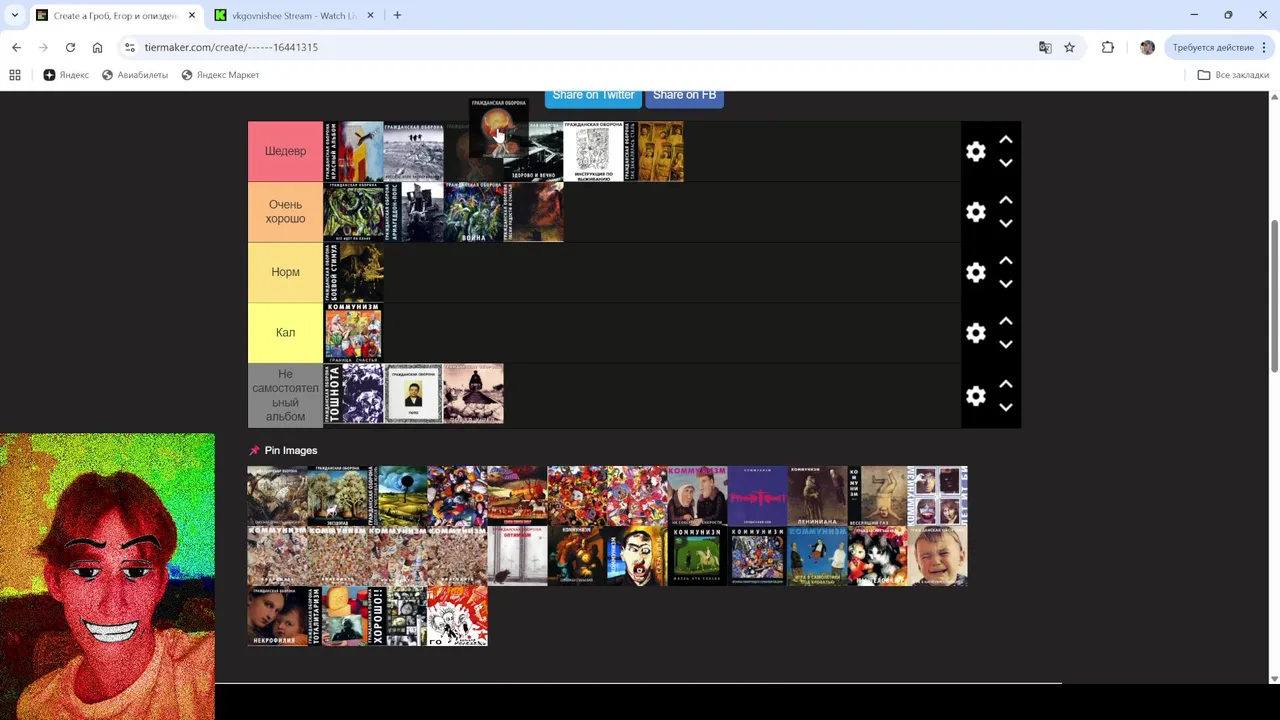Open settings gear for Кал tier
Image resolution: width=1280 pixels, height=720 pixels.
point(976,333)
